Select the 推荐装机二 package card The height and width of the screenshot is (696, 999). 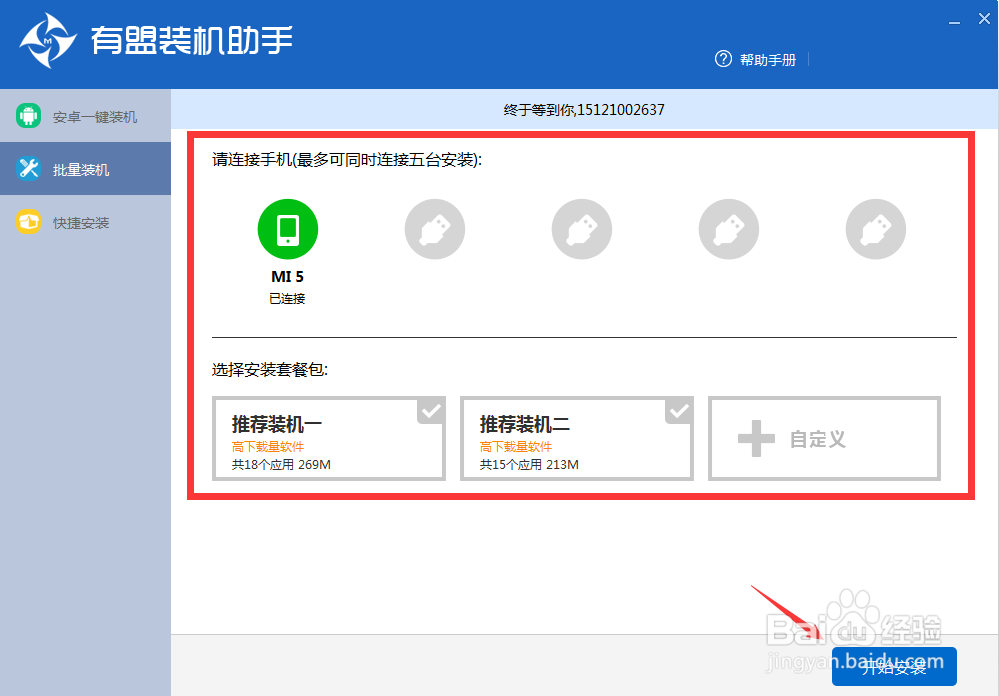point(577,438)
